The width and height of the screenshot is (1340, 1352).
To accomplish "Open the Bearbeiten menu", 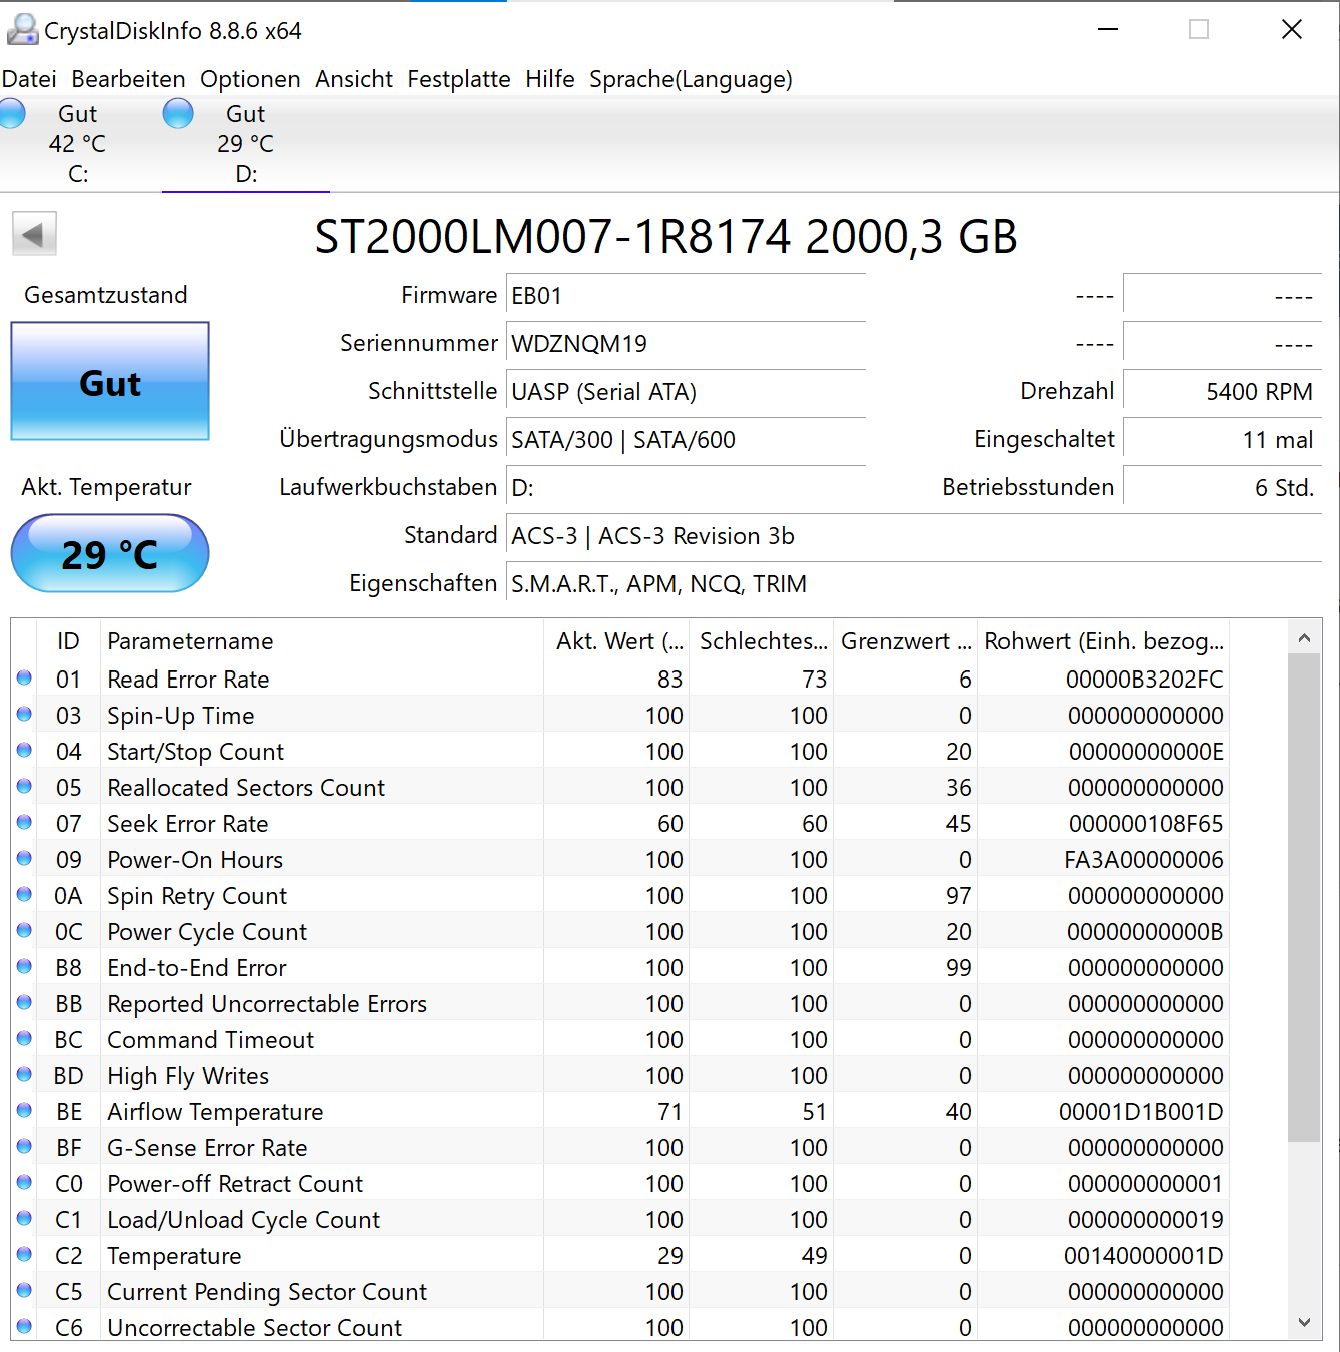I will [128, 79].
